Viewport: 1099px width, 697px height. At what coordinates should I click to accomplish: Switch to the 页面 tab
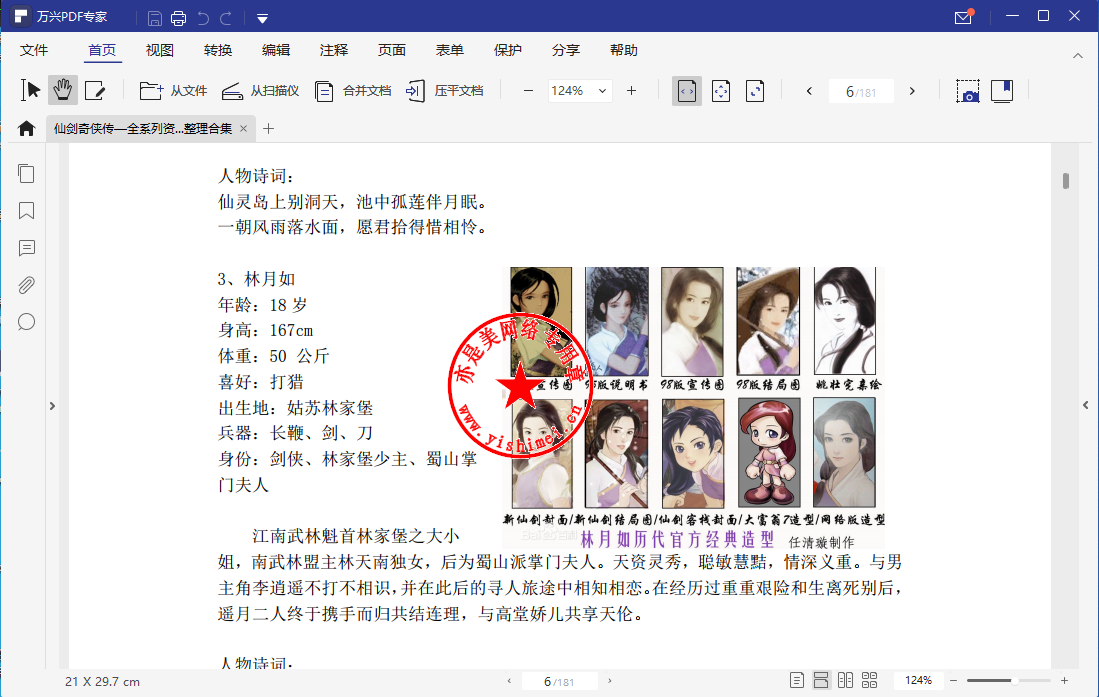click(x=392, y=50)
